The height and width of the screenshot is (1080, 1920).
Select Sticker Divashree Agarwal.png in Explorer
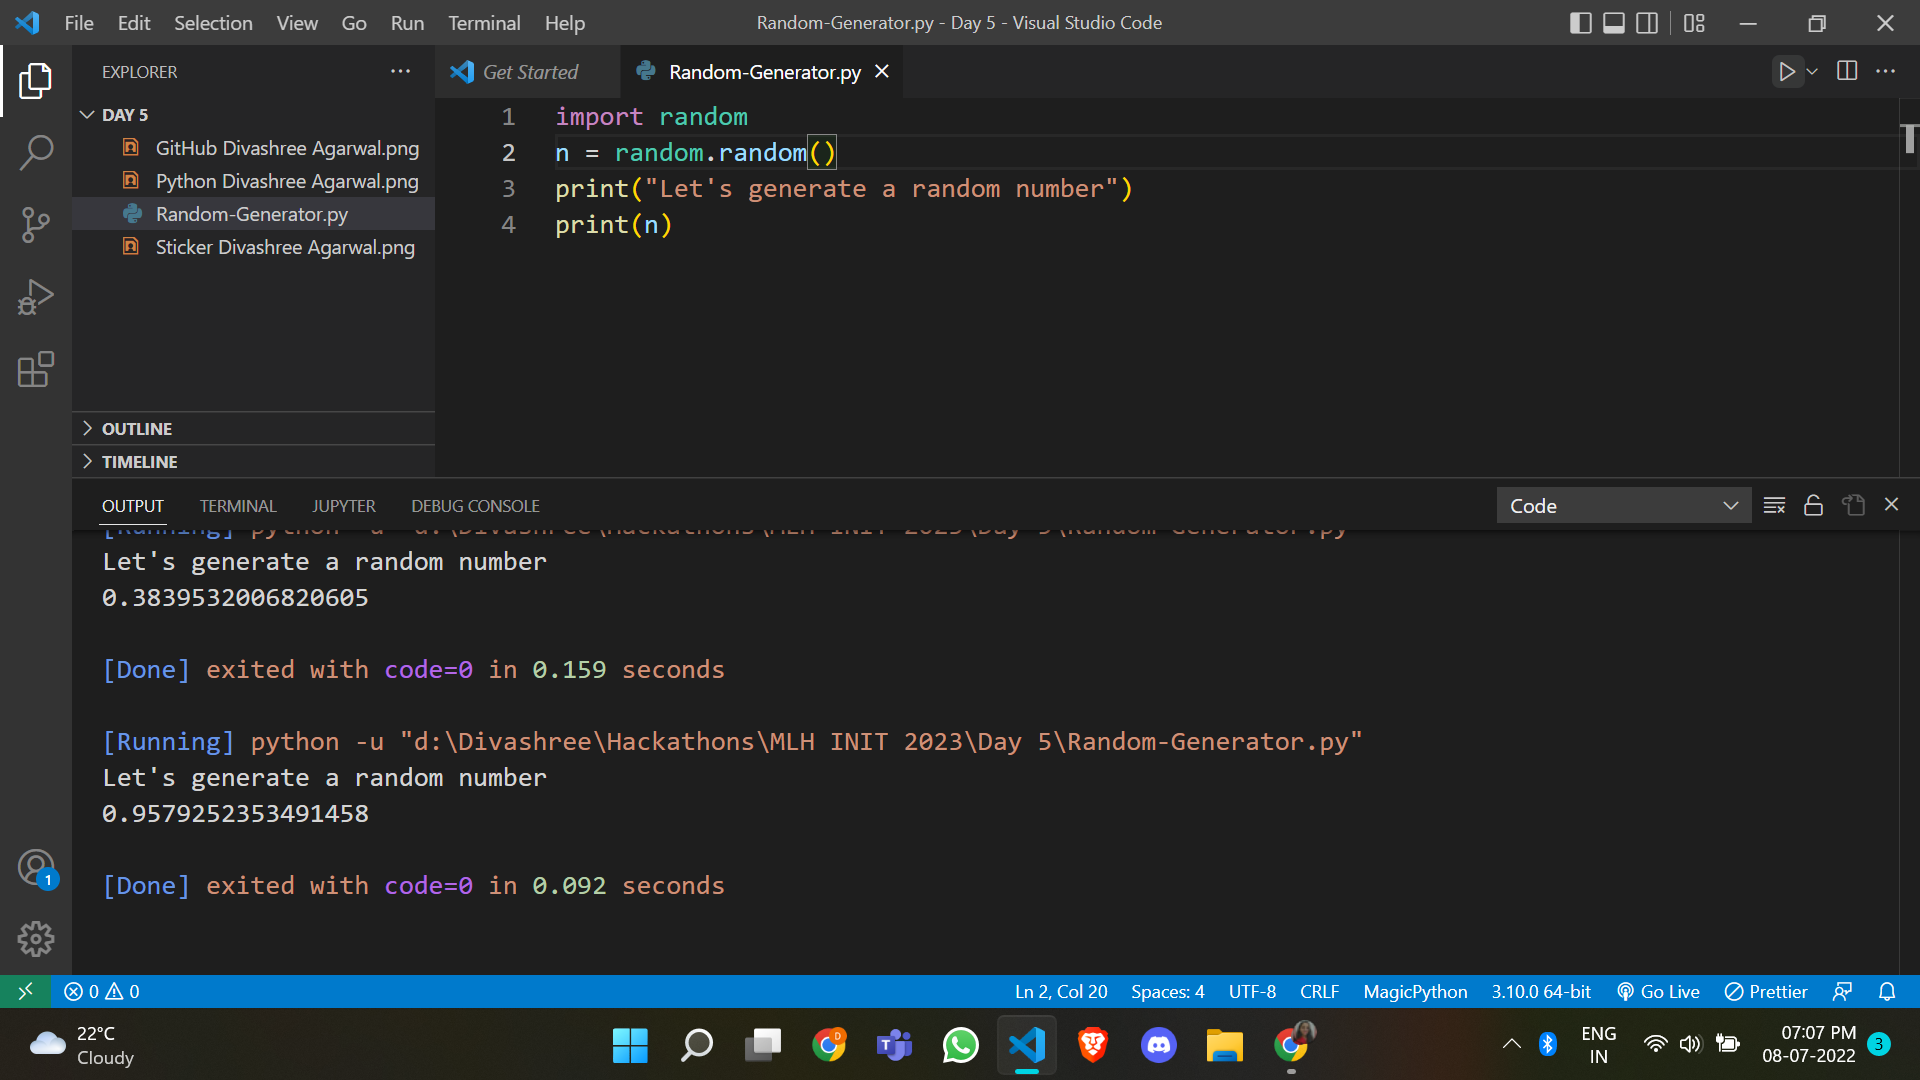285,247
